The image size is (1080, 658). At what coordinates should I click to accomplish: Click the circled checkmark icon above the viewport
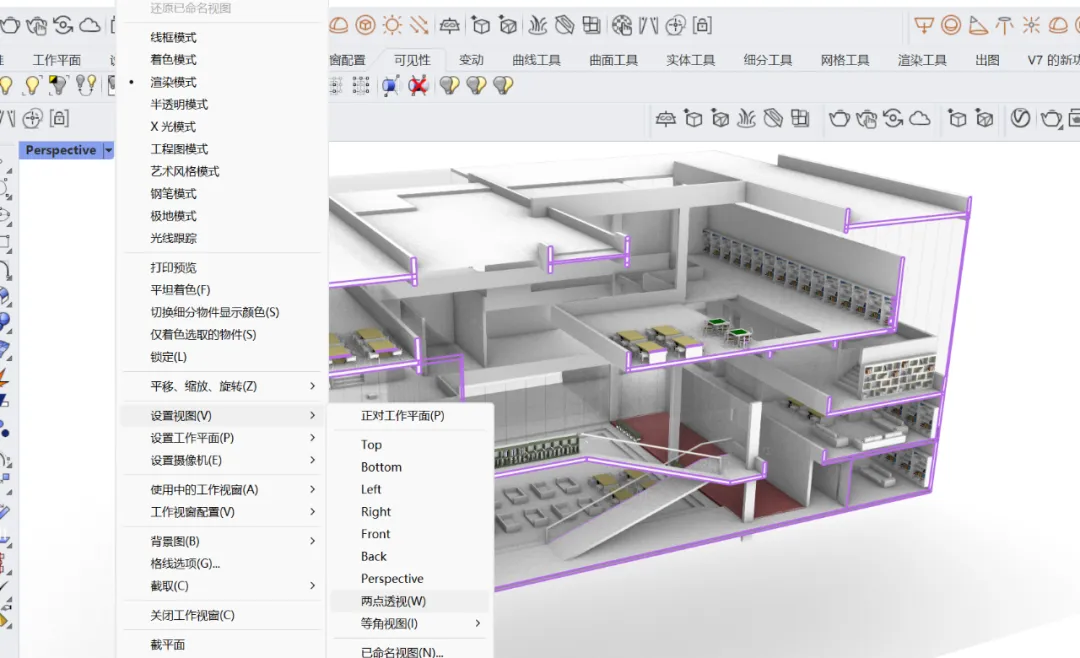pos(1020,119)
